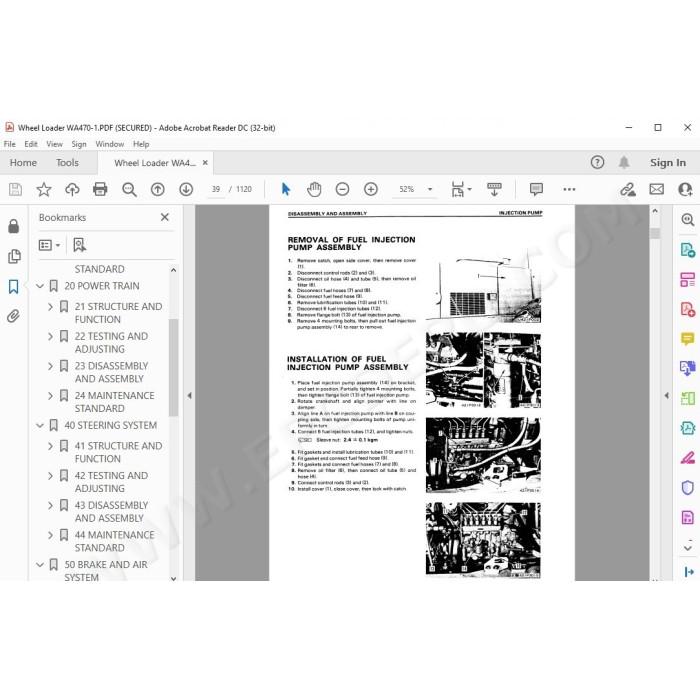Enable scrolling read mode icon

[494, 189]
